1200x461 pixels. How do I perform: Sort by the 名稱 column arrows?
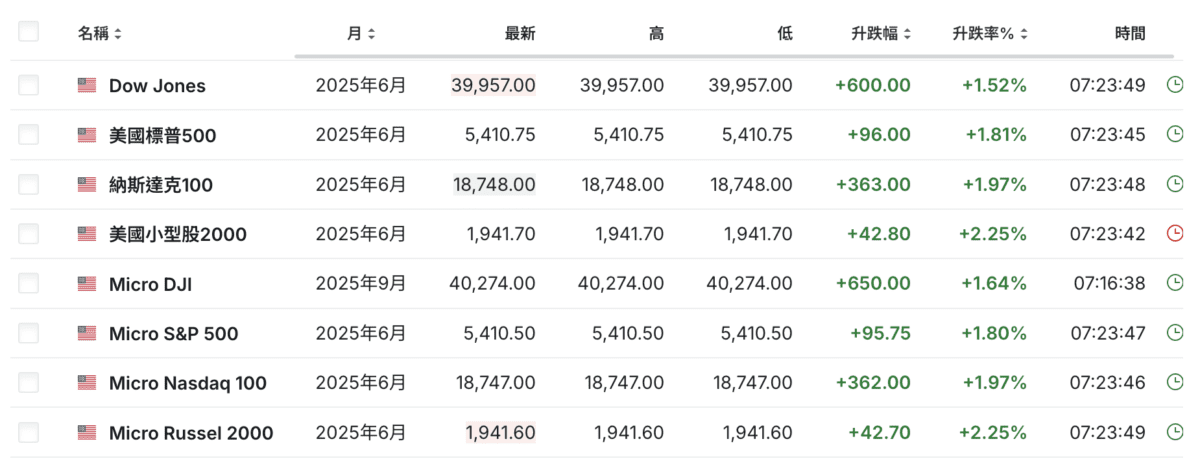pos(118,34)
